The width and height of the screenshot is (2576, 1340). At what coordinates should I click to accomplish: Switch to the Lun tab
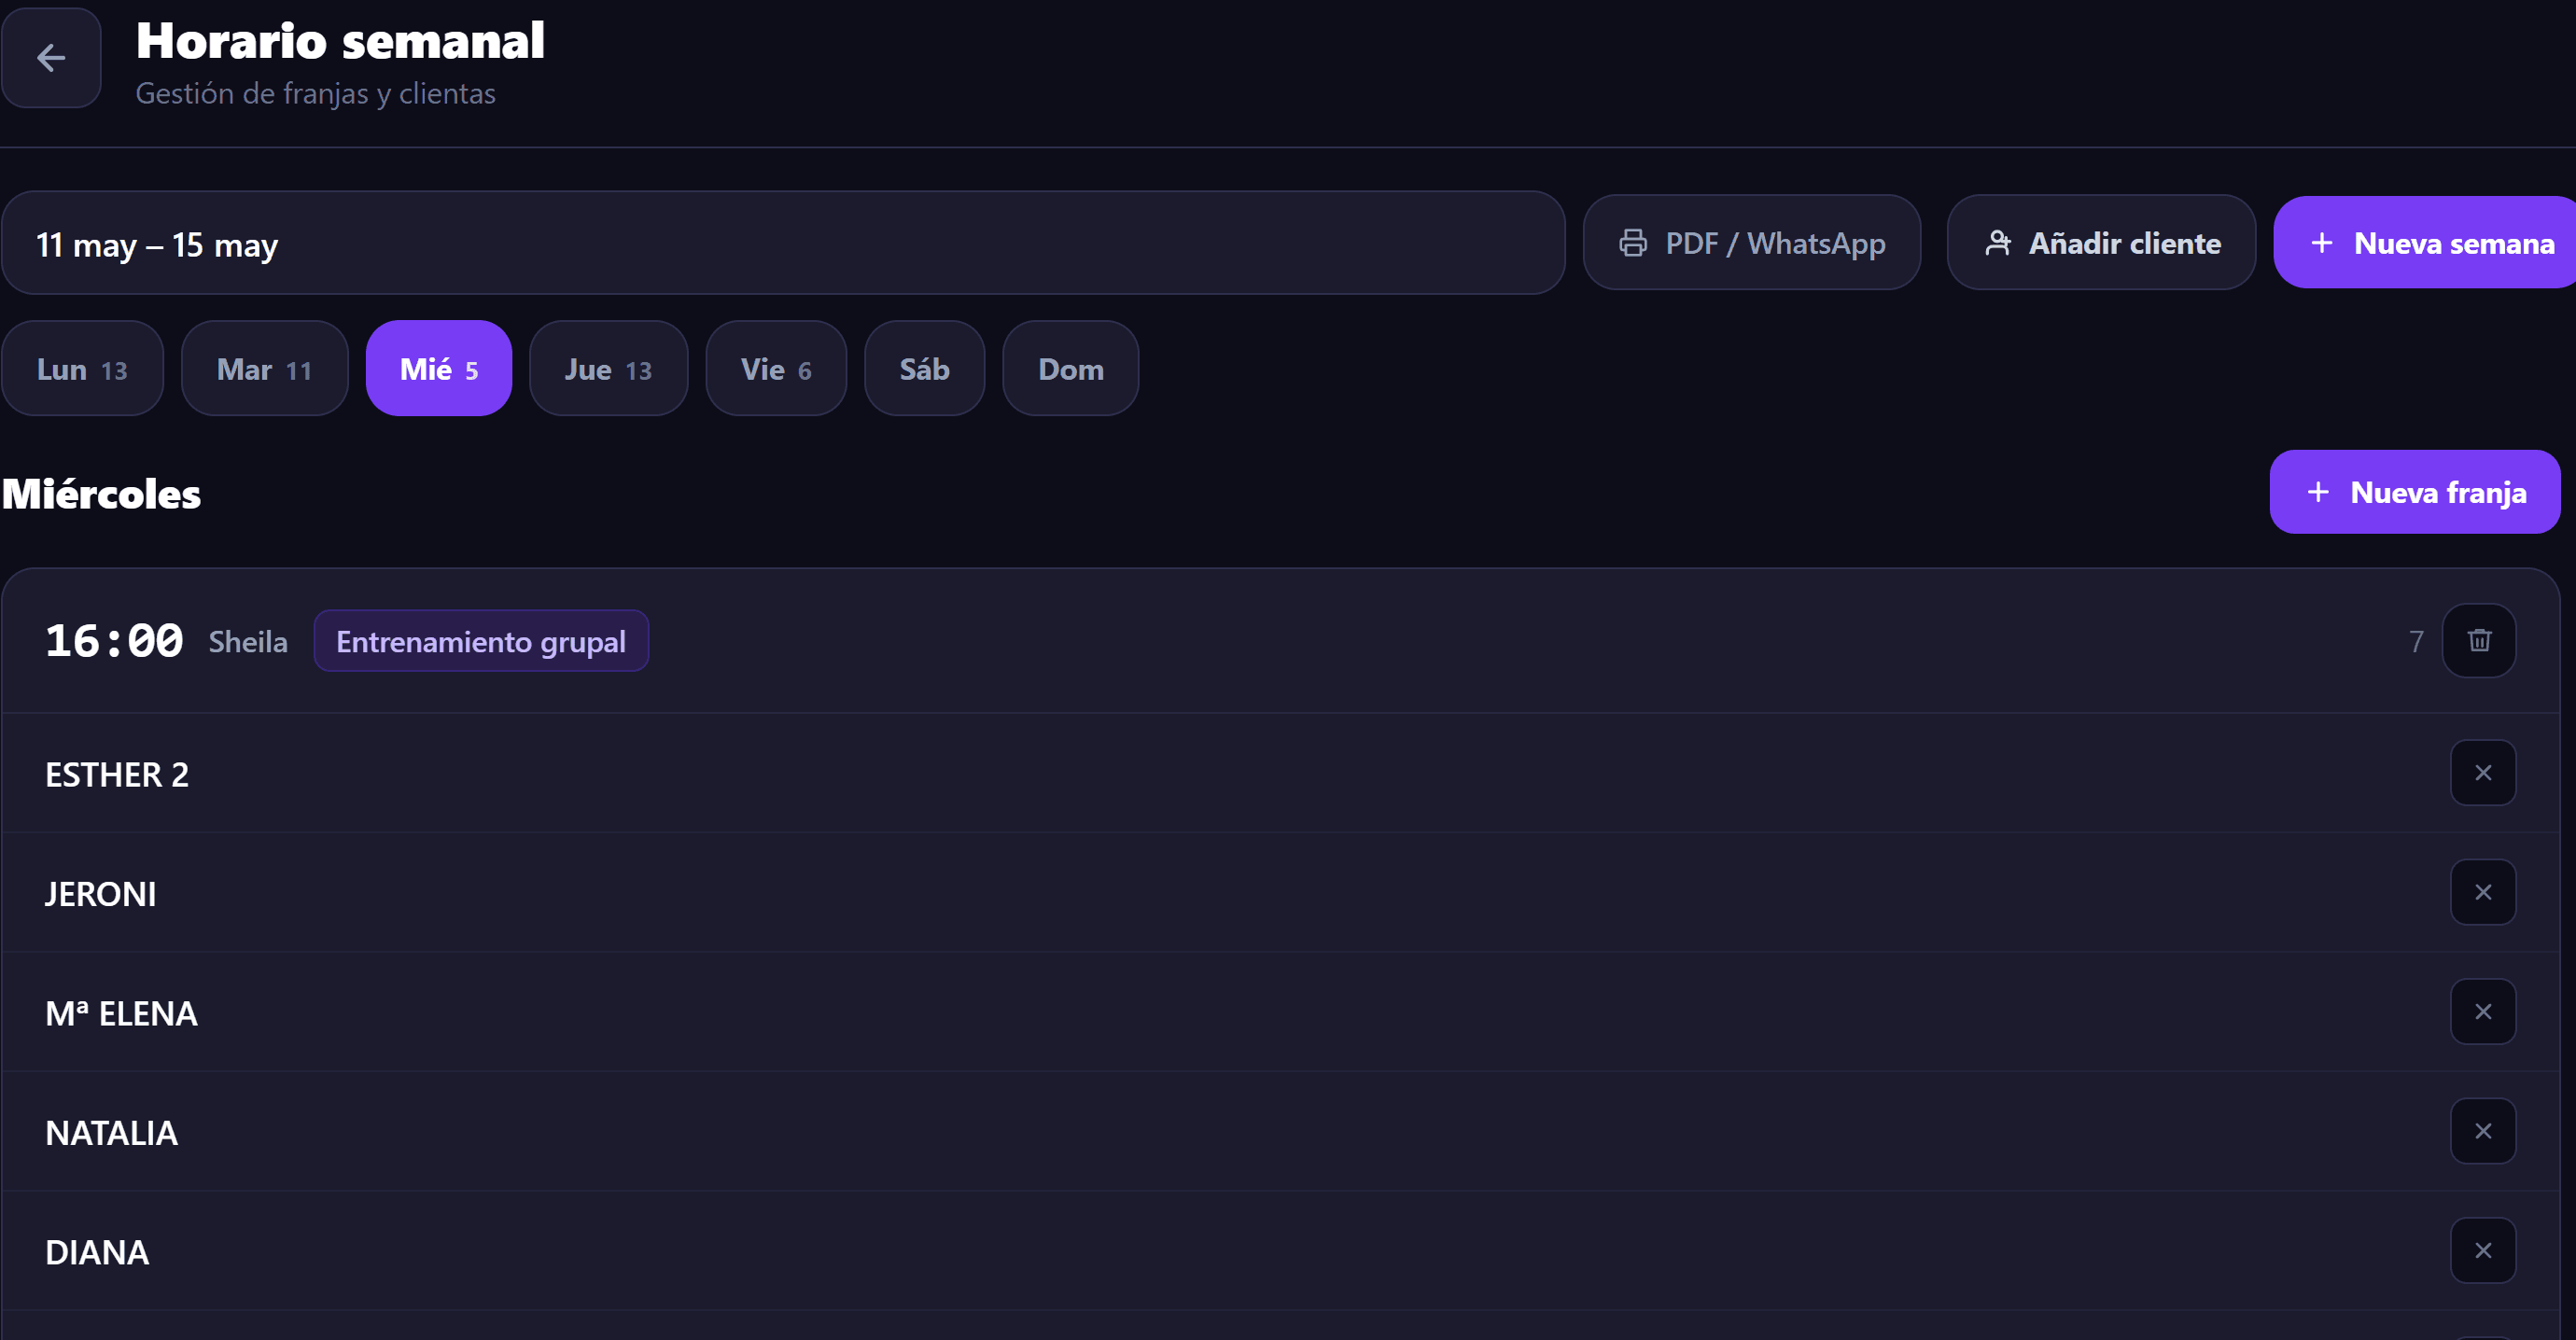[82, 368]
